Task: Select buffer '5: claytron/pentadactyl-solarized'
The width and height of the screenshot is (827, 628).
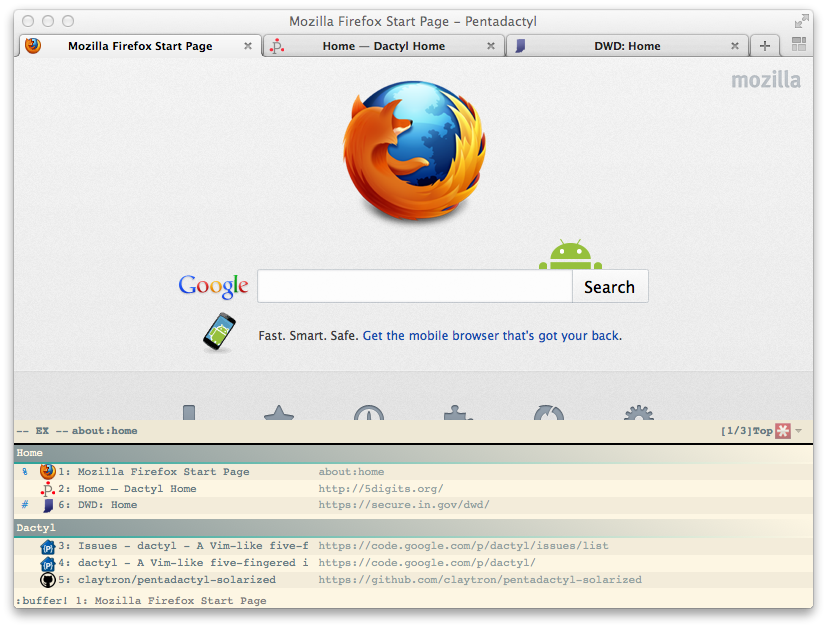Action: [x=414, y=580]
